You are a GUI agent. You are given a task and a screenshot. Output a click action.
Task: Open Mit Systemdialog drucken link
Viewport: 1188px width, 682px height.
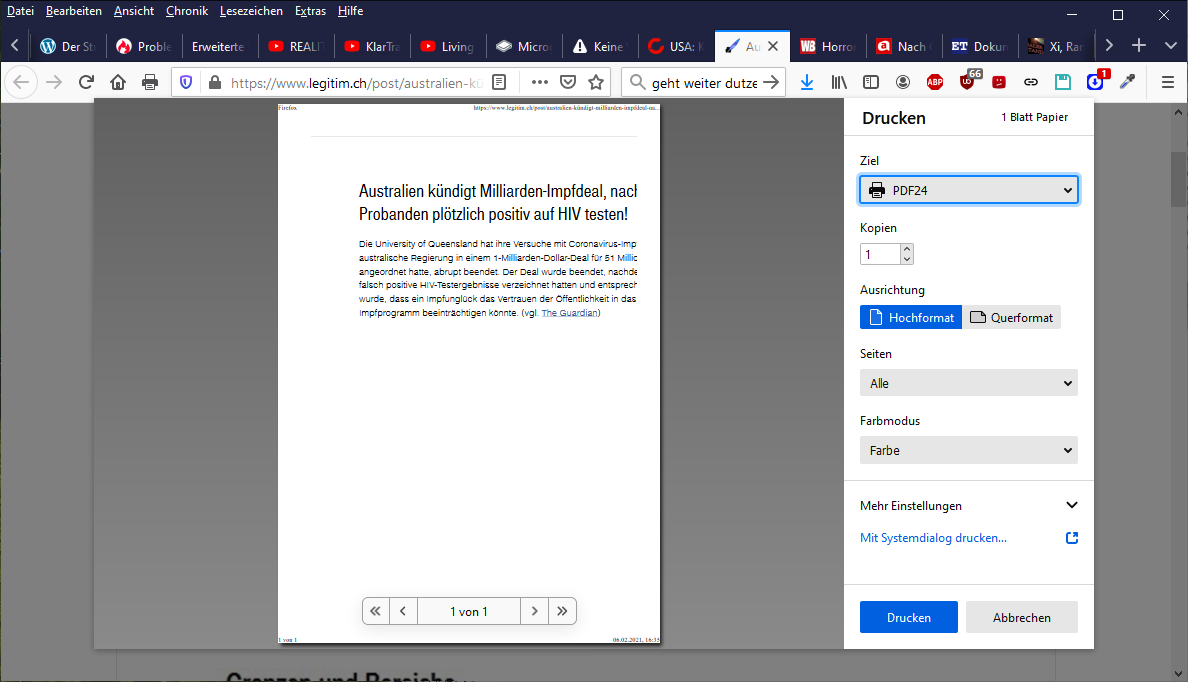coord(933,538)
